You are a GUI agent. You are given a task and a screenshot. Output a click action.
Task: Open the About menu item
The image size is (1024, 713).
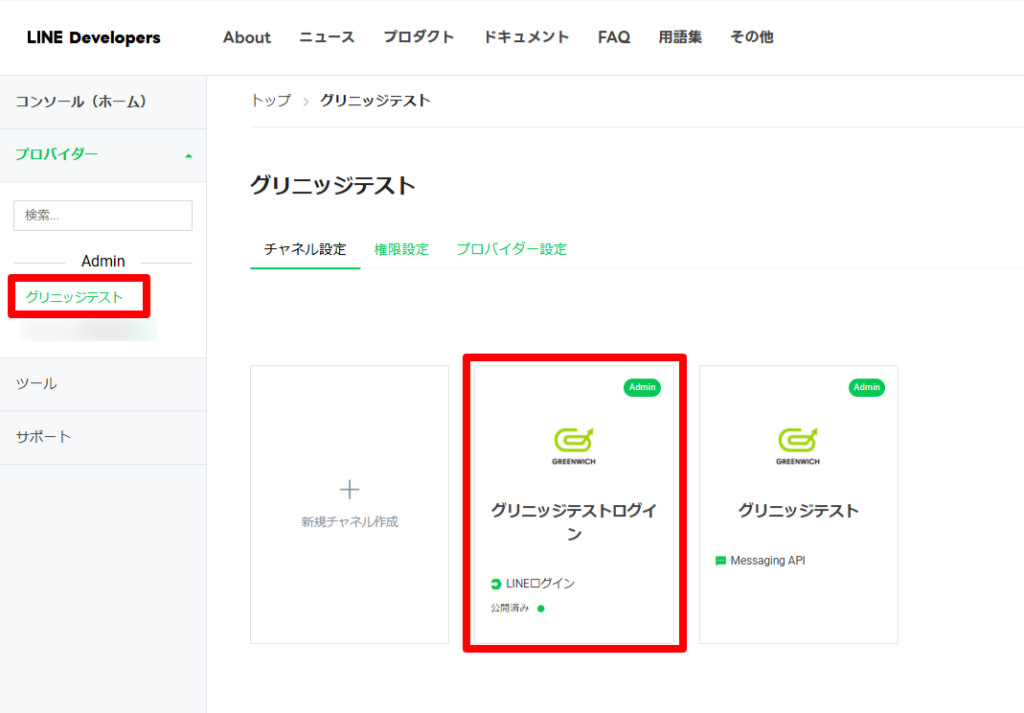point(247,37)
